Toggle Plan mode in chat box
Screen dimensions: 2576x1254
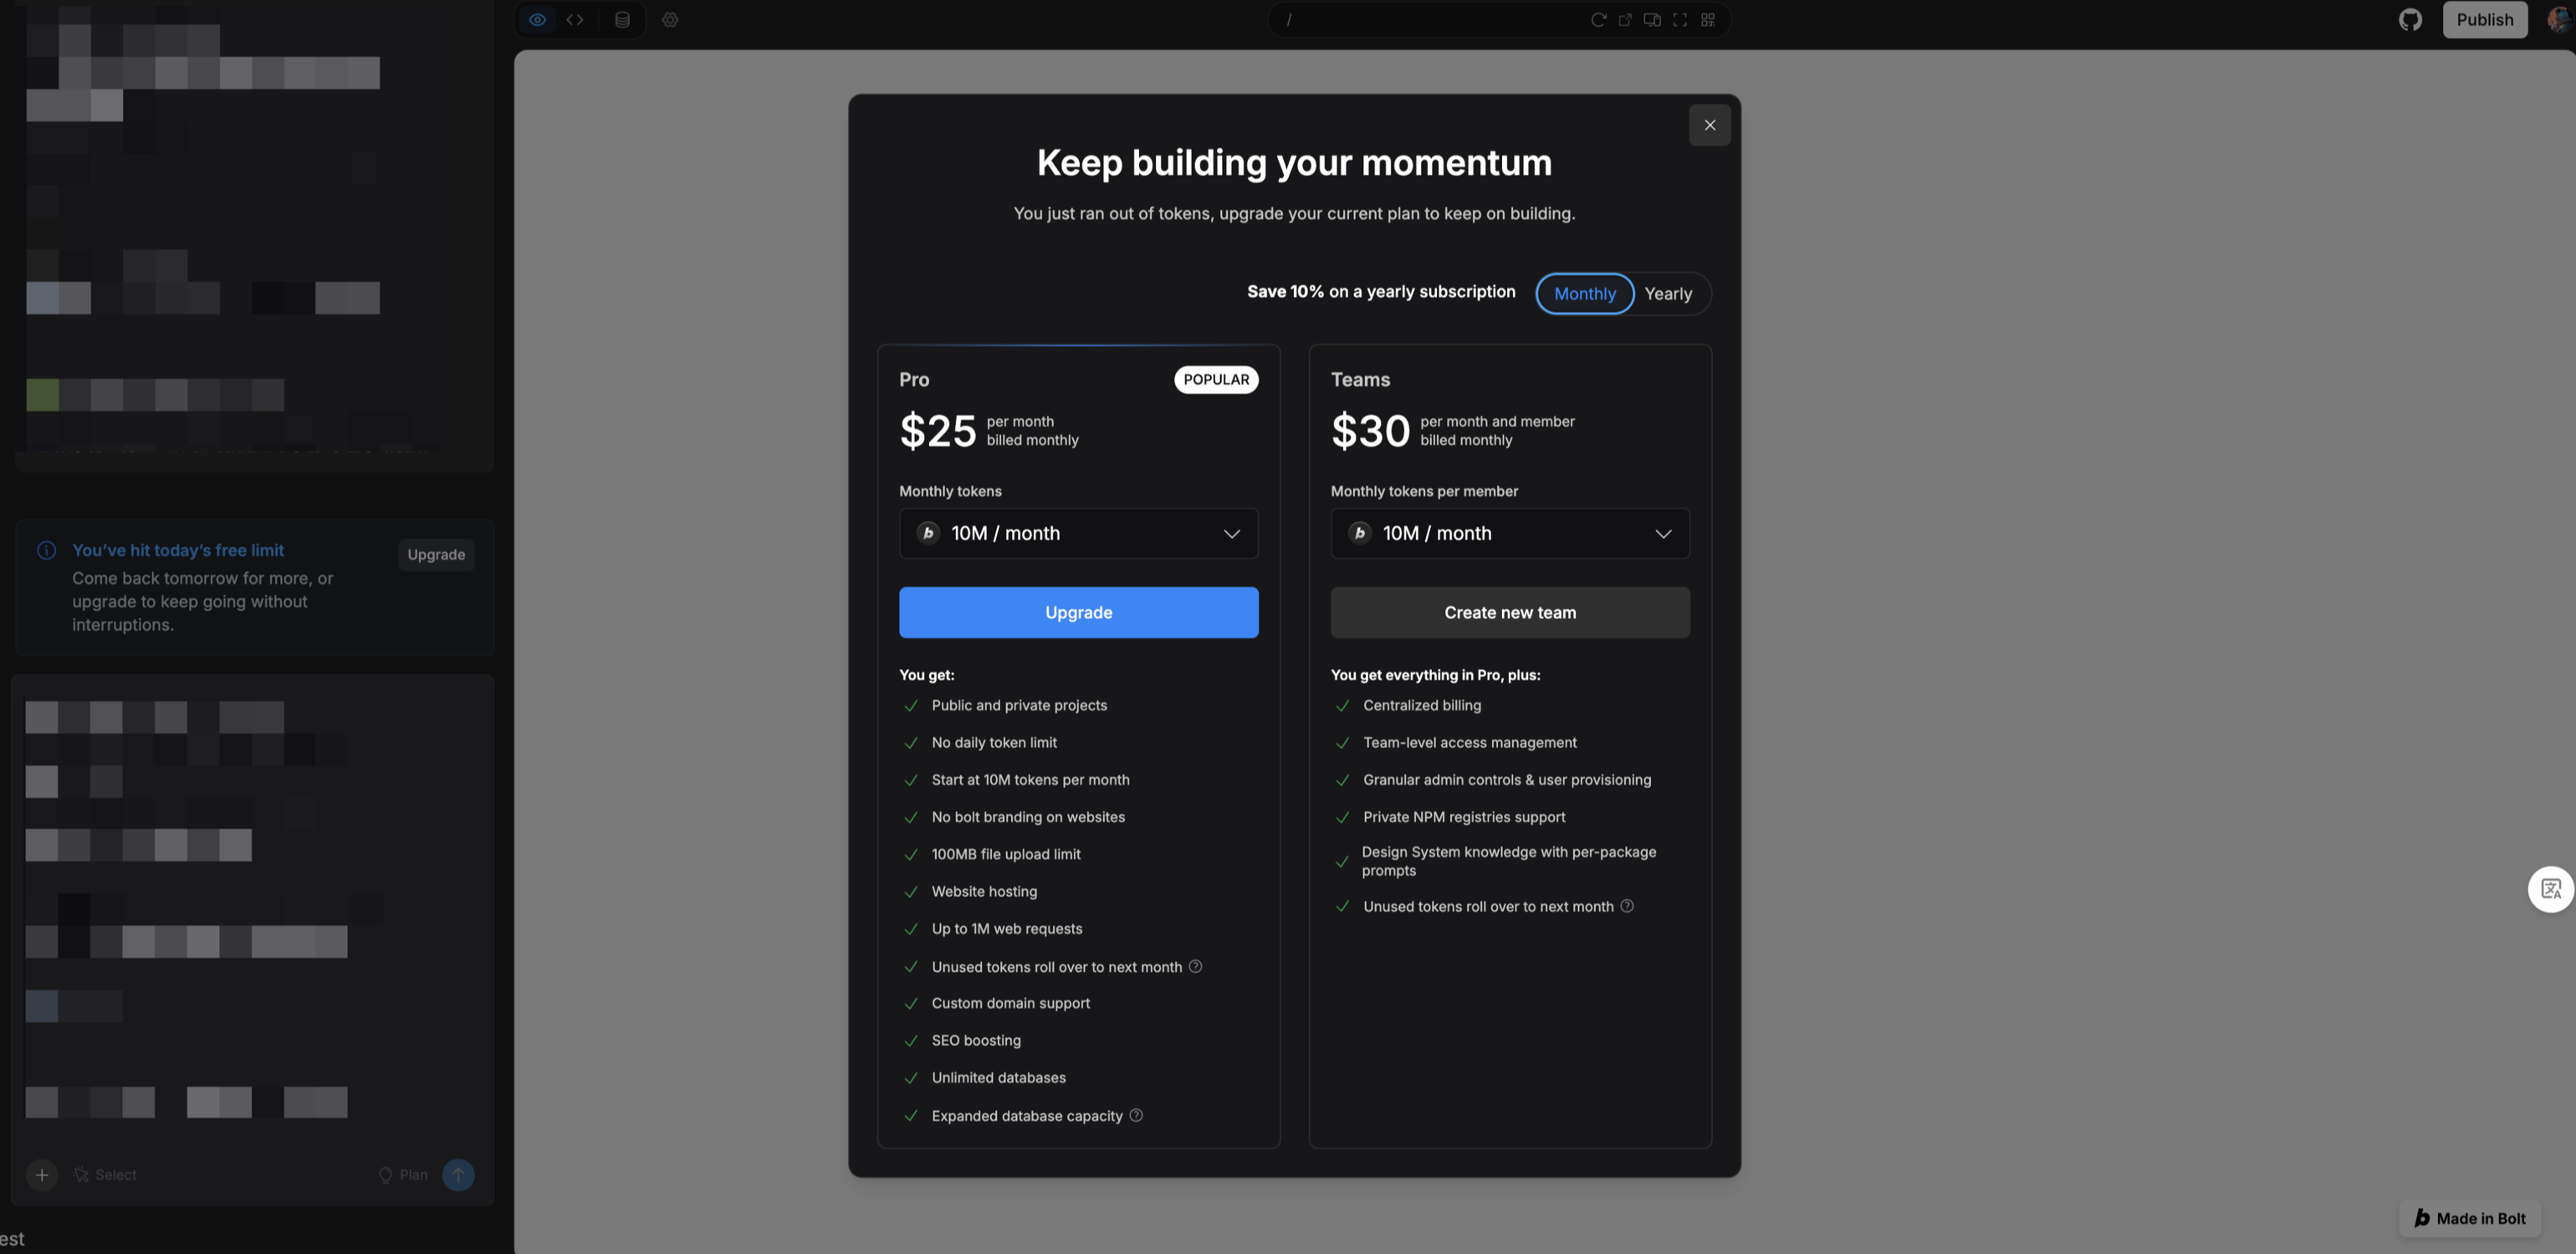[404, 1175]
